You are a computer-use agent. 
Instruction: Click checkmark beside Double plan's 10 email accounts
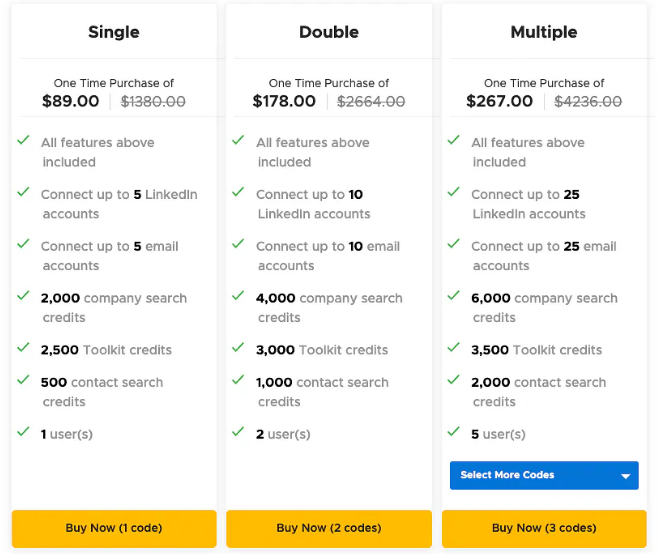pyautogui.click(x=238, y=244)
